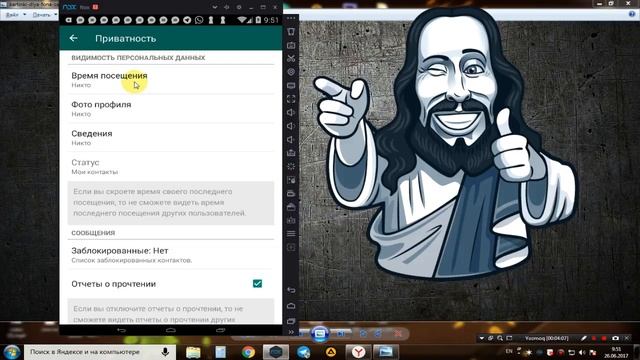This screenshot has height=360, width=640.
Task: Click Wi-Fi icon in Android status bar
Action: 242,20
